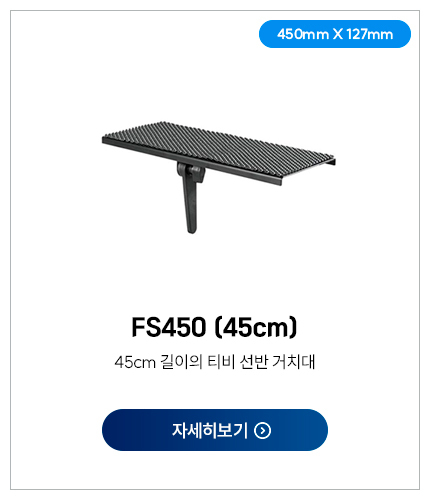
Task: Click the 45cm 길이의 티비 선반 거치대 description
Action: (x=215, y=362)
